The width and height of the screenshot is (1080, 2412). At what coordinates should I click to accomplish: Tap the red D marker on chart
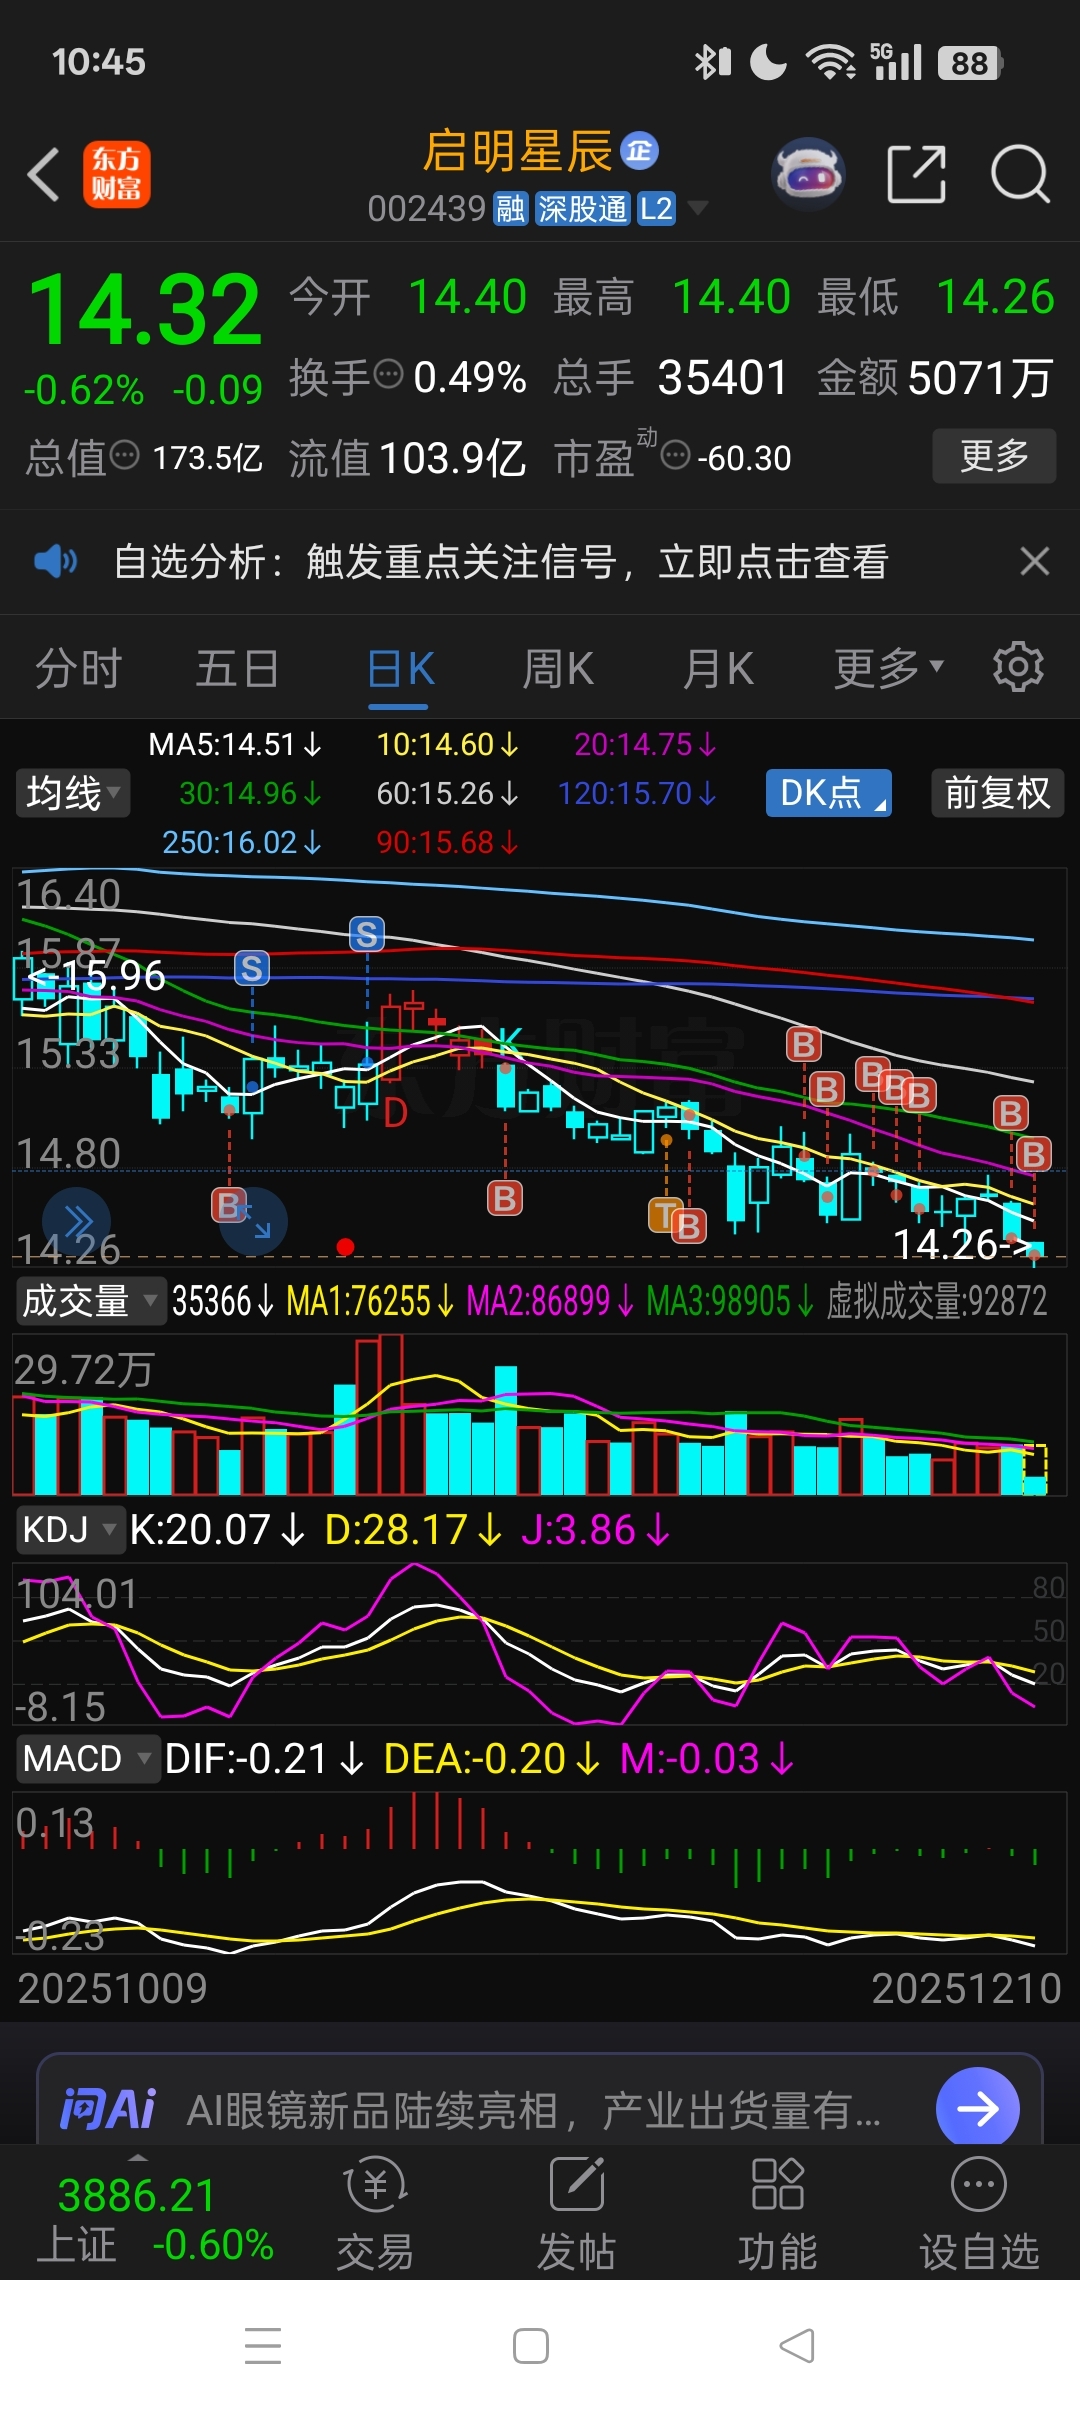coord(396,1113)
